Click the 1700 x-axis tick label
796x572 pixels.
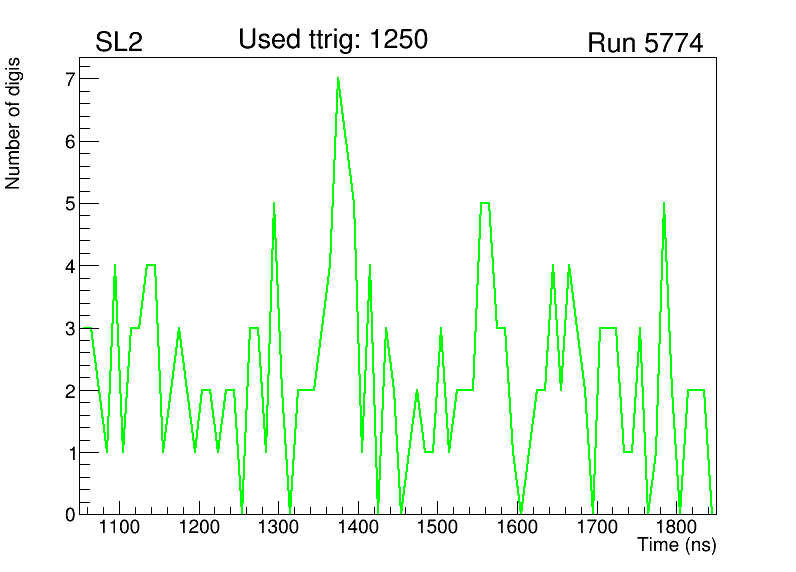click(x=597, y=528)
